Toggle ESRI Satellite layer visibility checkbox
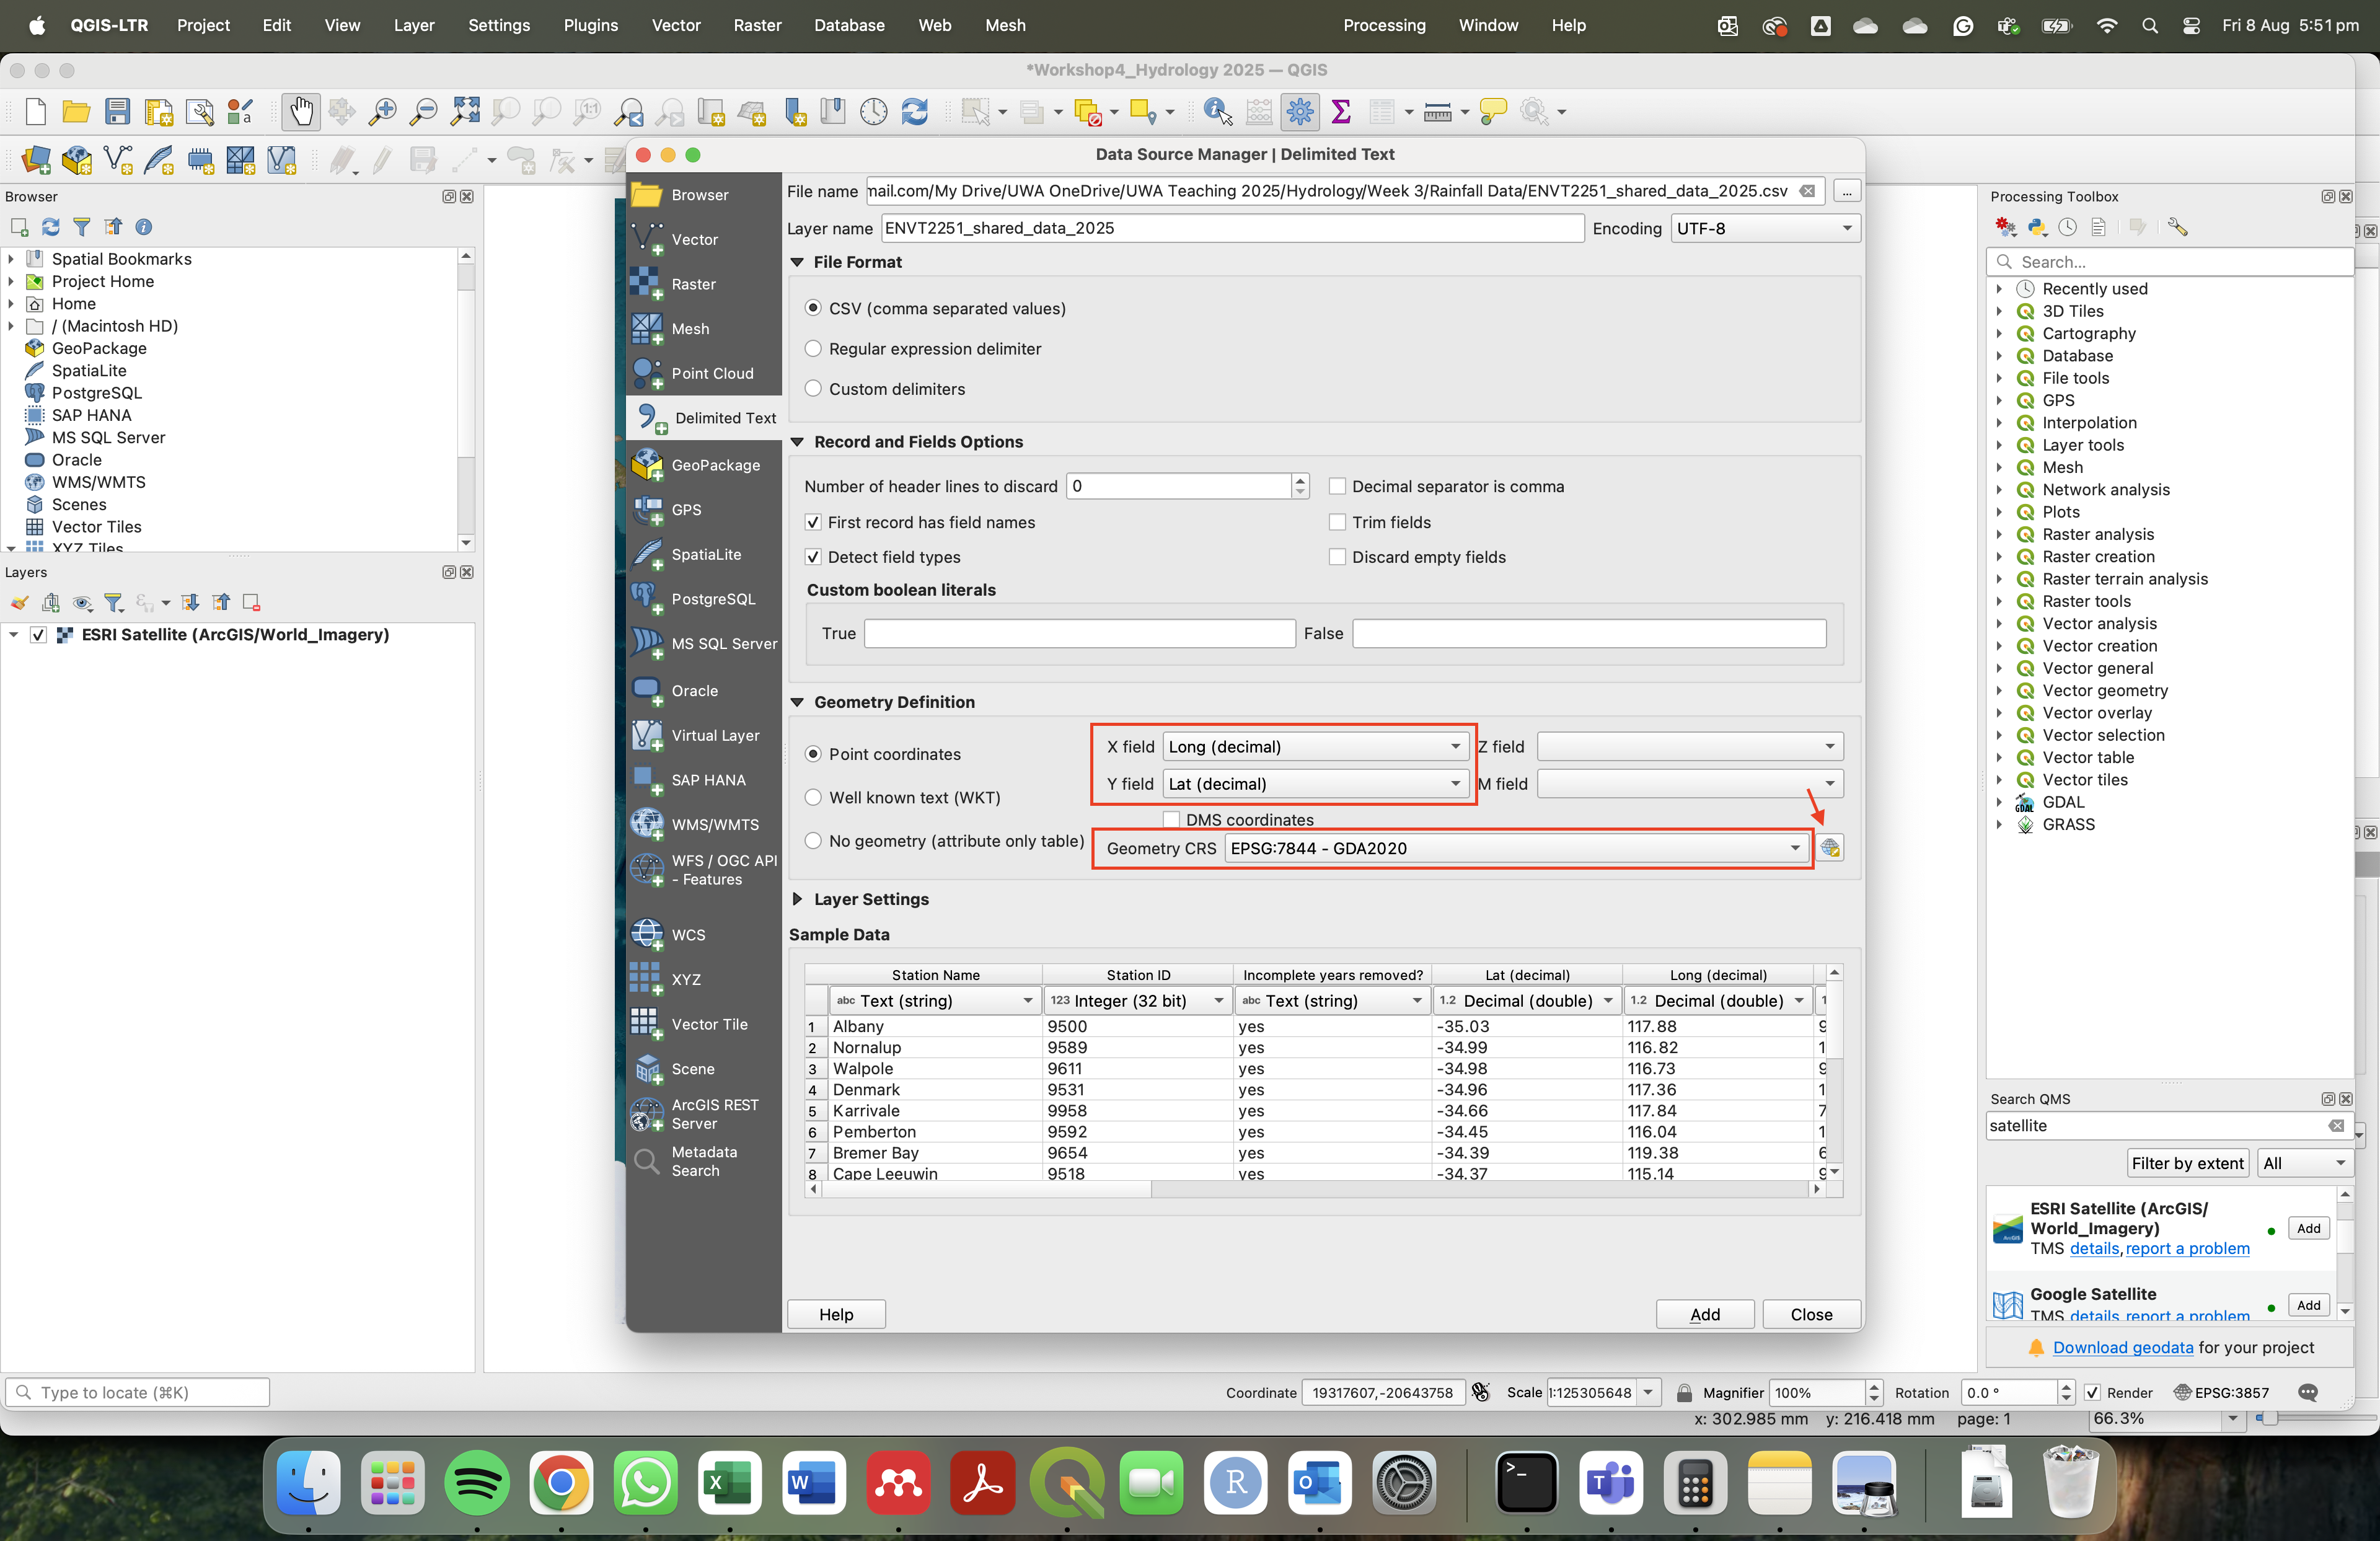This screenshot has width=2380, height=1541. coord(38,635)
